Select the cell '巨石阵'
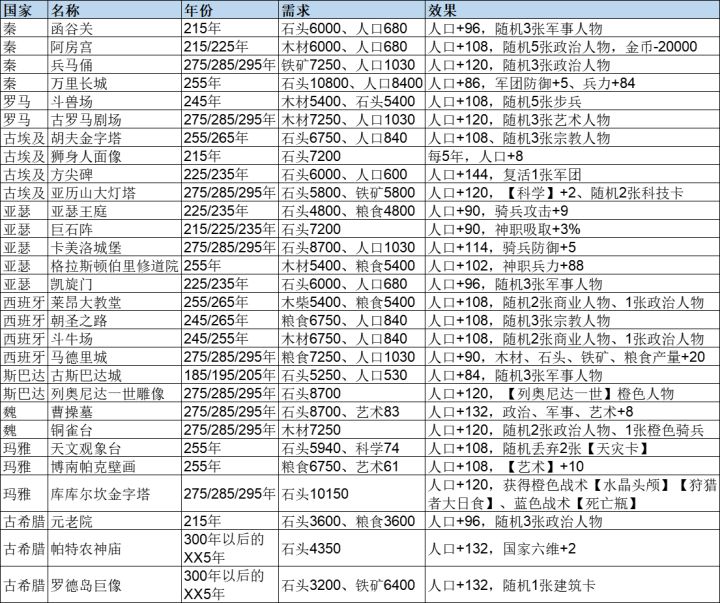 tap(114, 229)
